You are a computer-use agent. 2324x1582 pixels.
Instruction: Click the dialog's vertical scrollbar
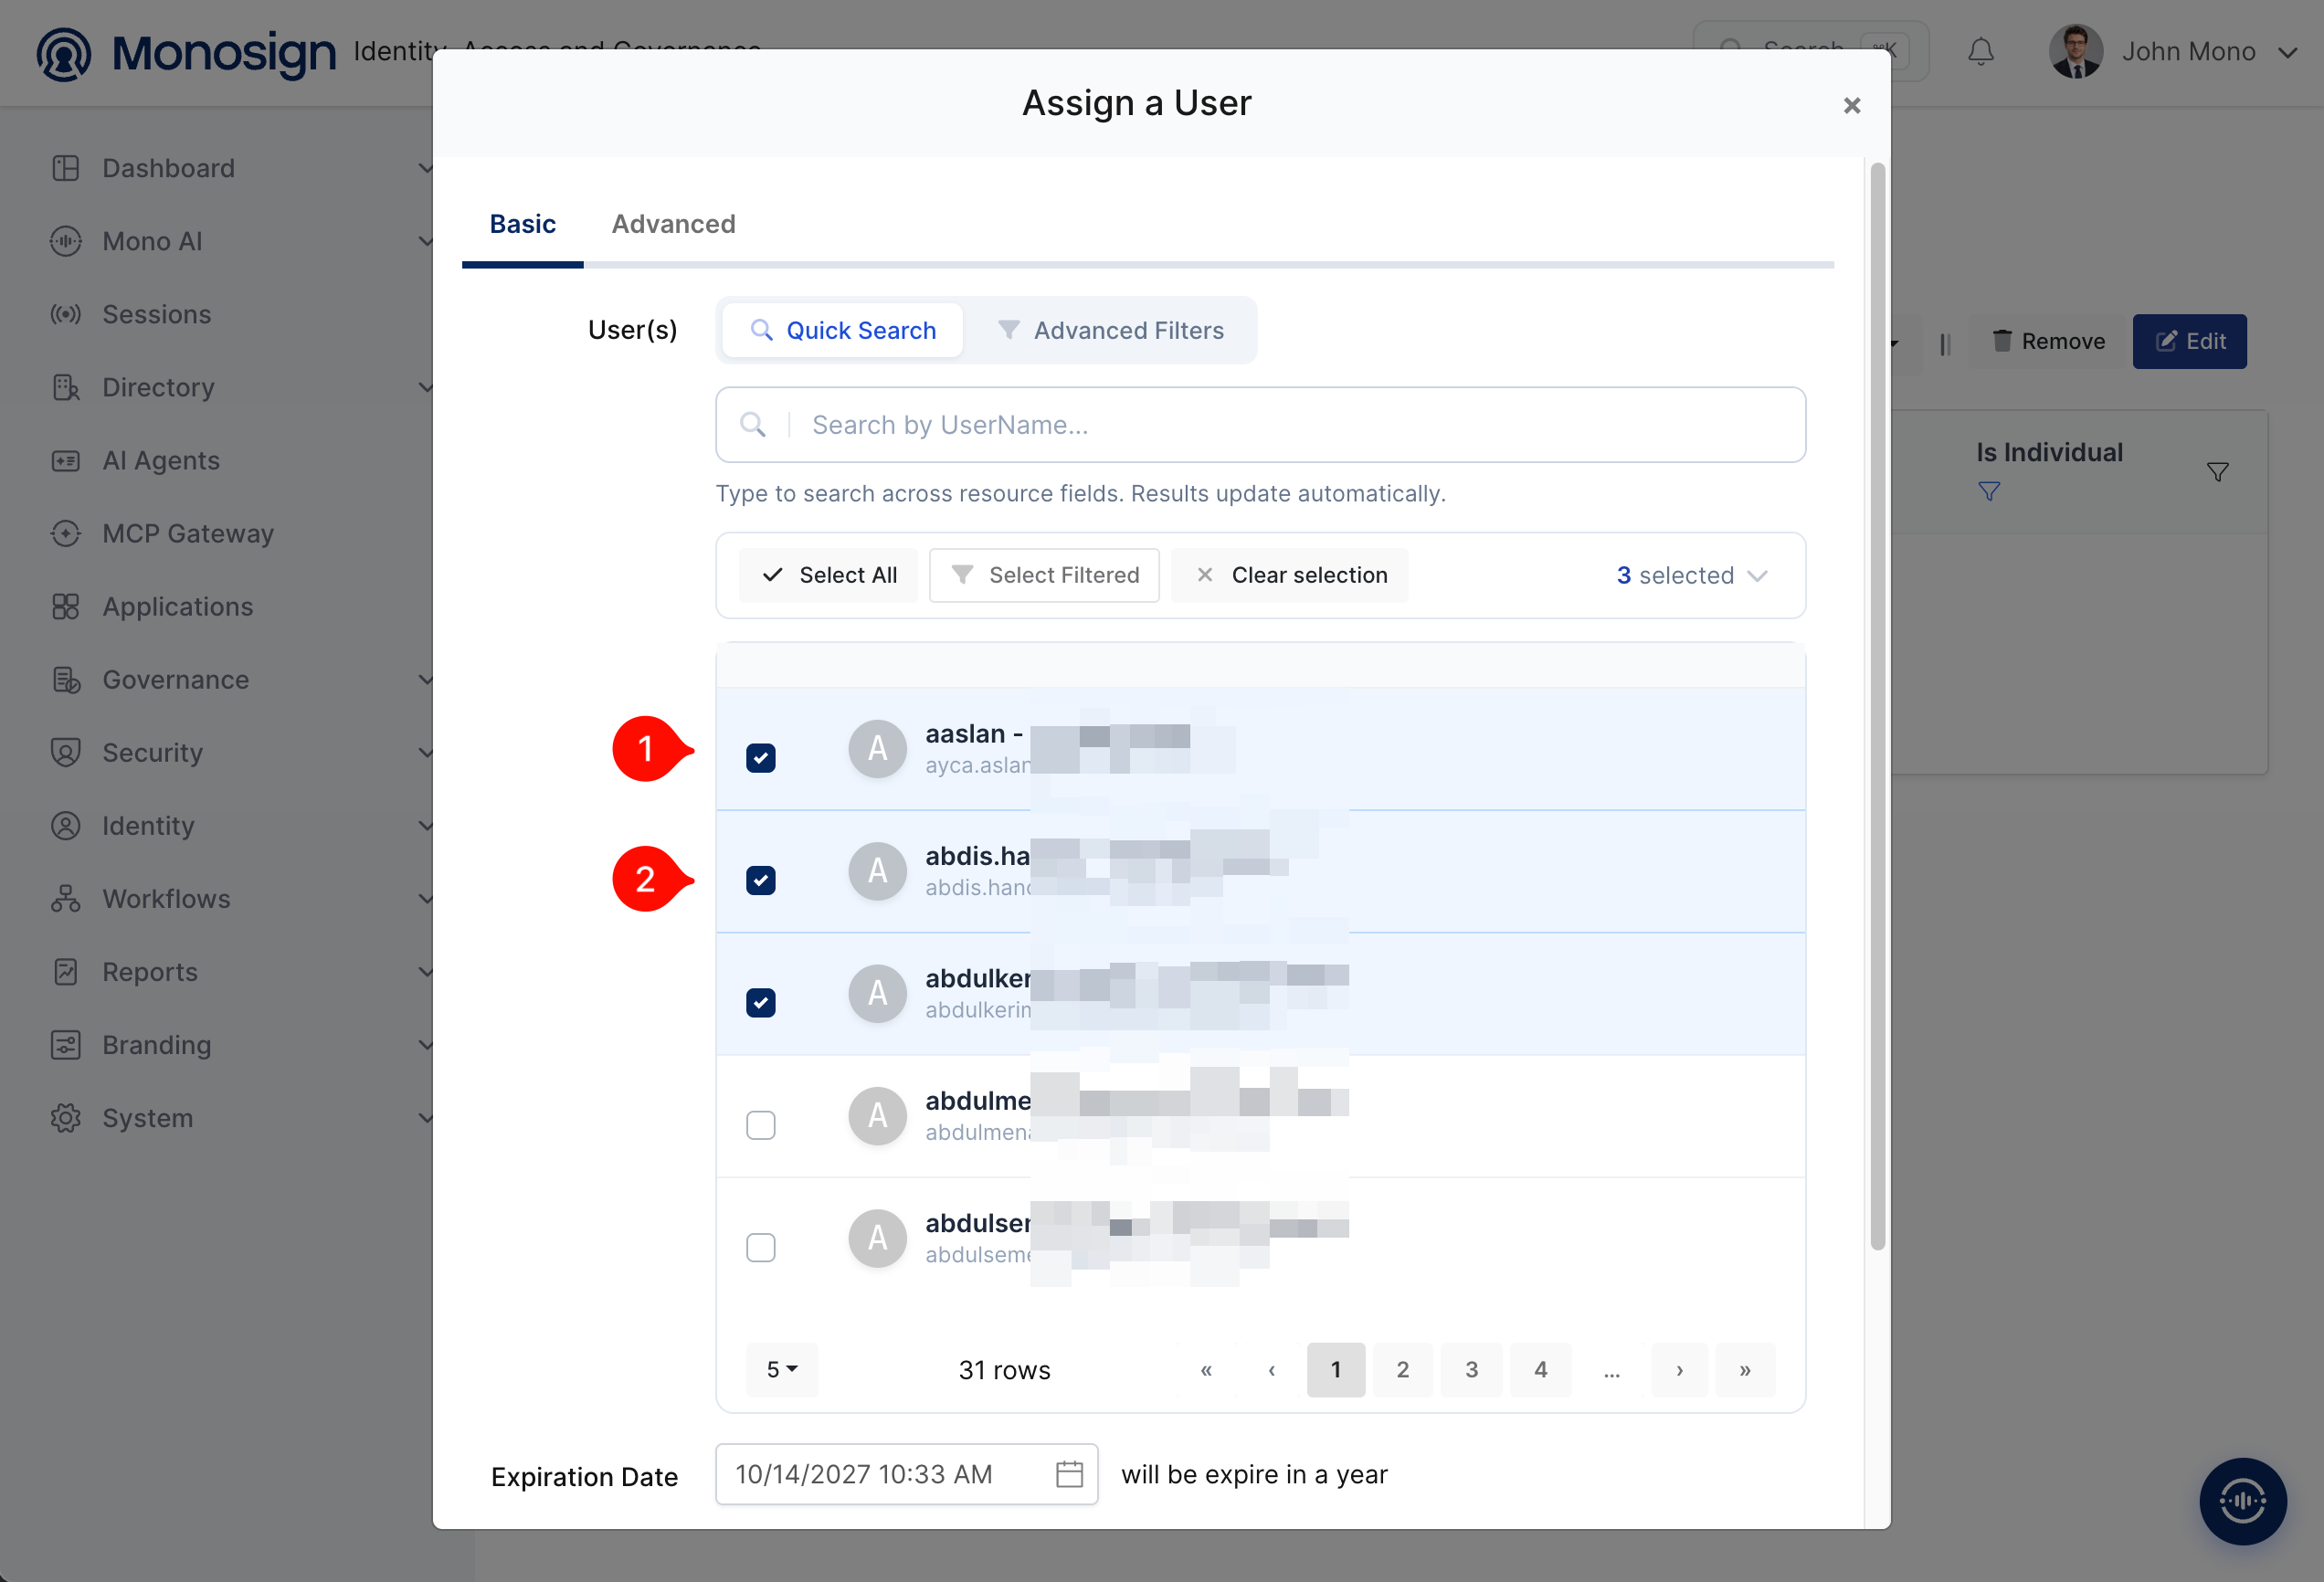pyautogui.click(x=1877, y=705)
